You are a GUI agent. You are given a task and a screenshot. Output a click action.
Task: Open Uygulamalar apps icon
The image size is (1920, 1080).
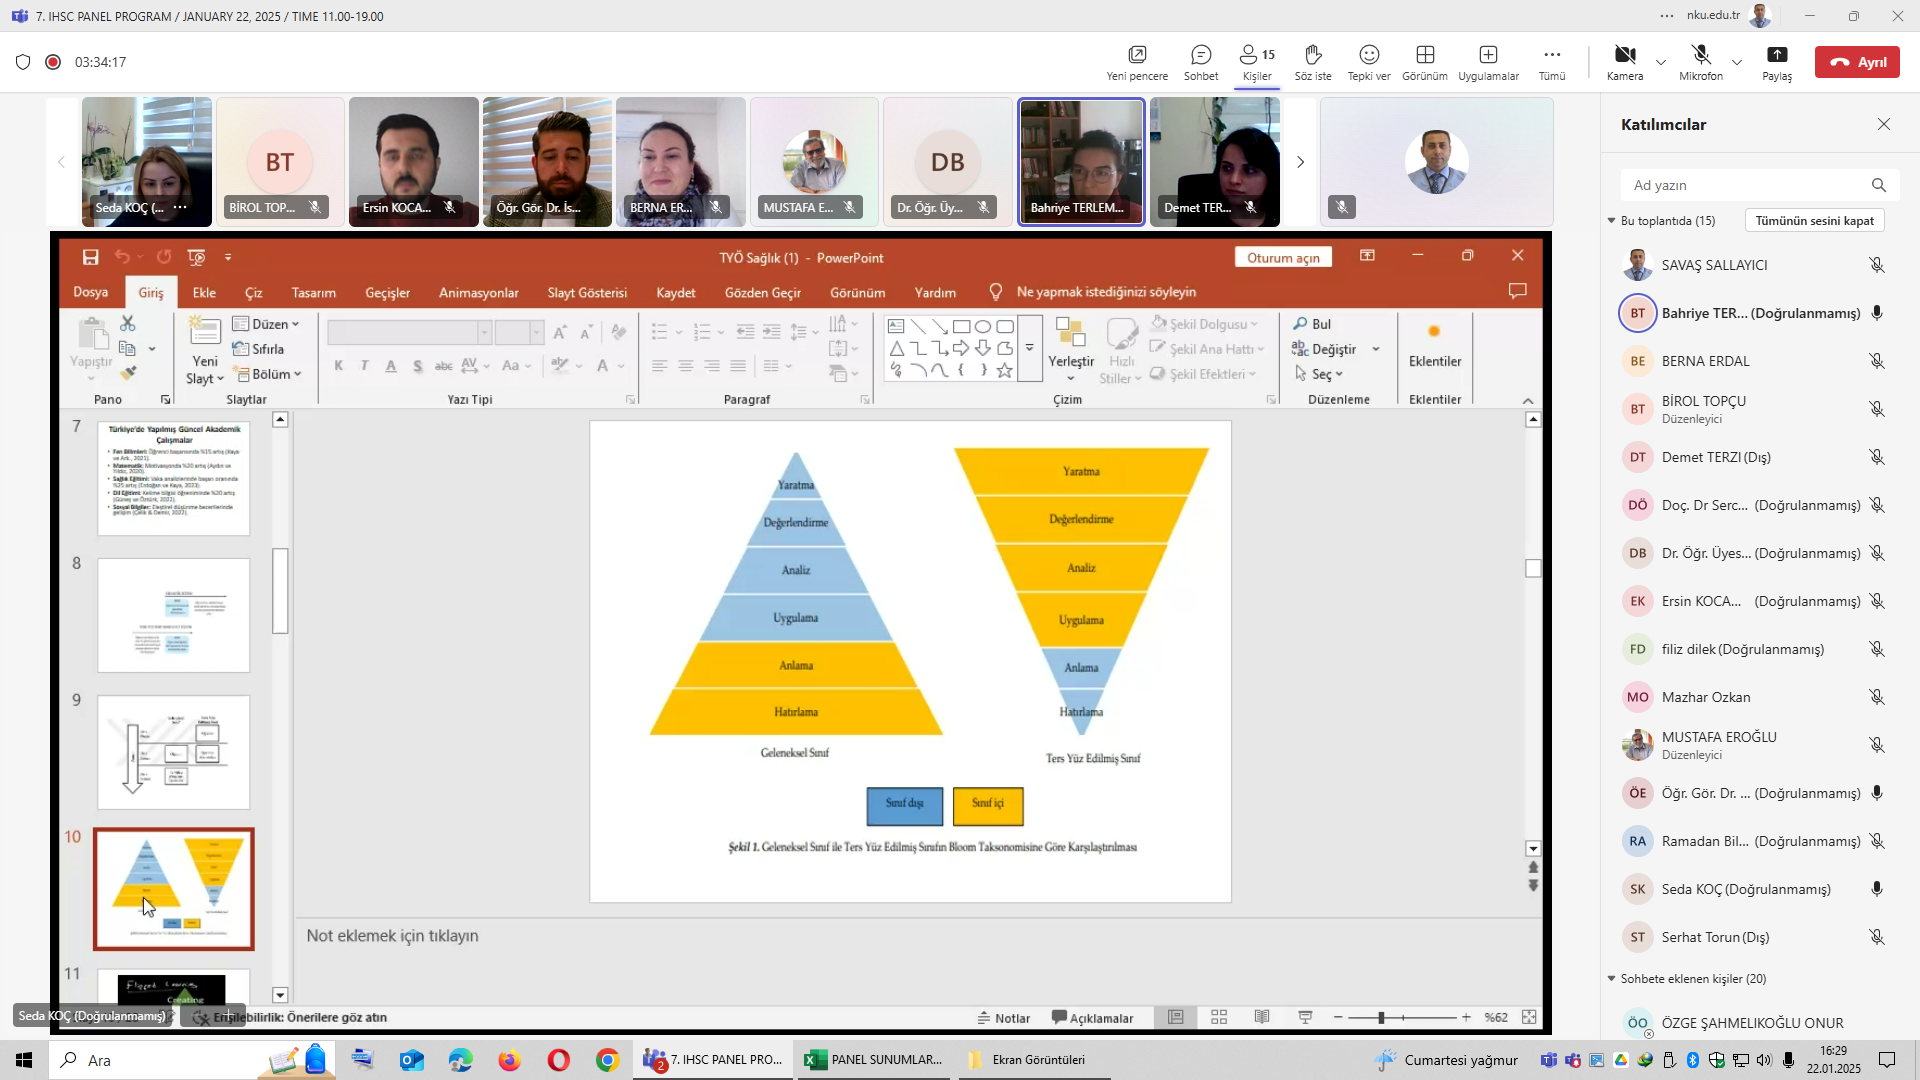(1488, 62)
